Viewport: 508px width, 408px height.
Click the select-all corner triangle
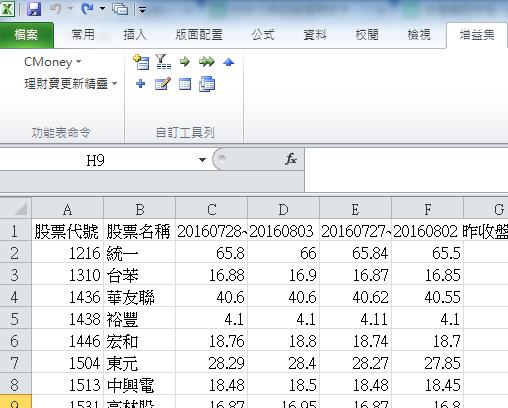pyautogui.click(x=16, y=209)
